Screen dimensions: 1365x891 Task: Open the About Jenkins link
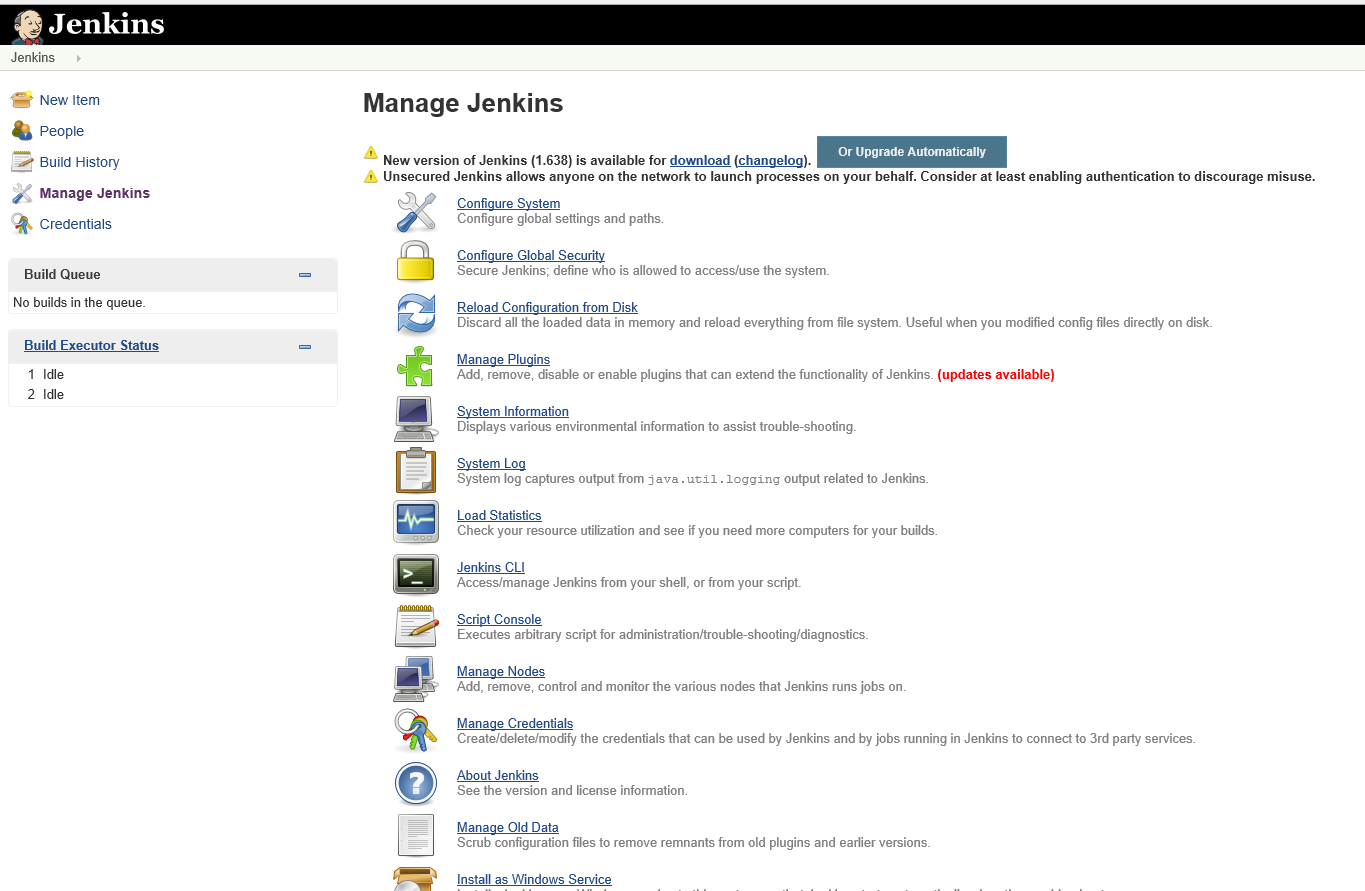(x=498, y=775)
